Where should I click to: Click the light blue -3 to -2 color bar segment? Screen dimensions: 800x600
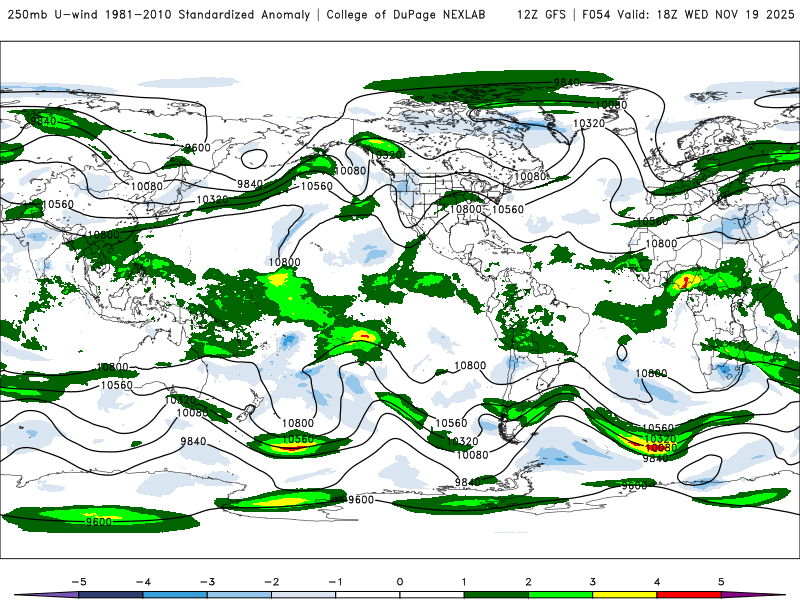tap(239, 595)
